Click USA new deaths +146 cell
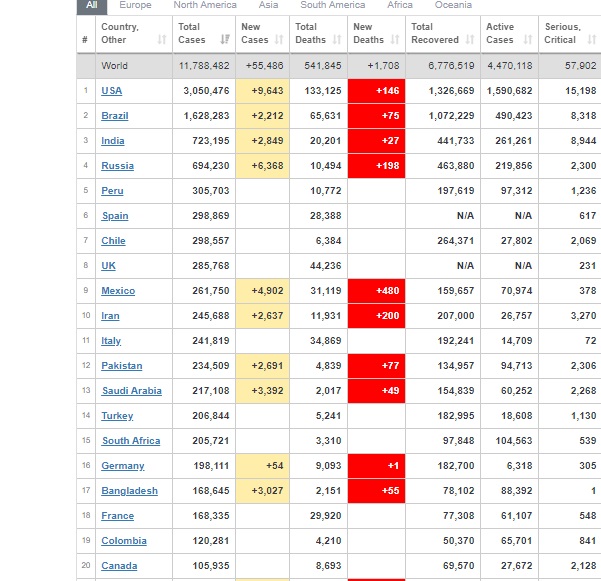This screenshot has height=581, width=601. 376,91
